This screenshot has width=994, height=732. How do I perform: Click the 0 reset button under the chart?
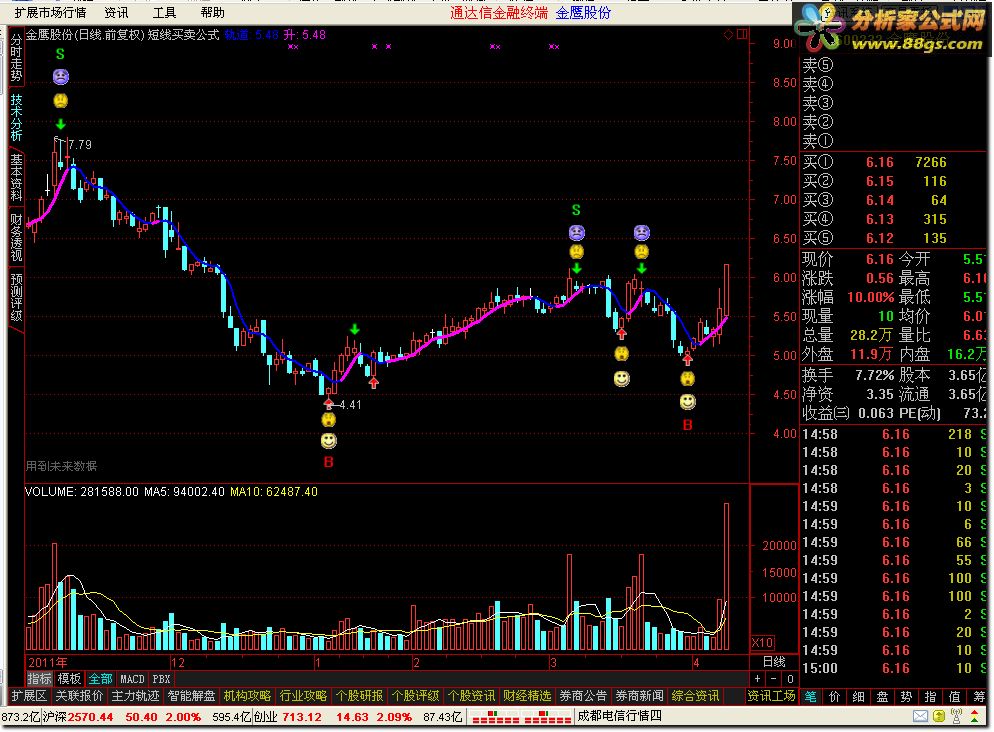tap(790, 679)
